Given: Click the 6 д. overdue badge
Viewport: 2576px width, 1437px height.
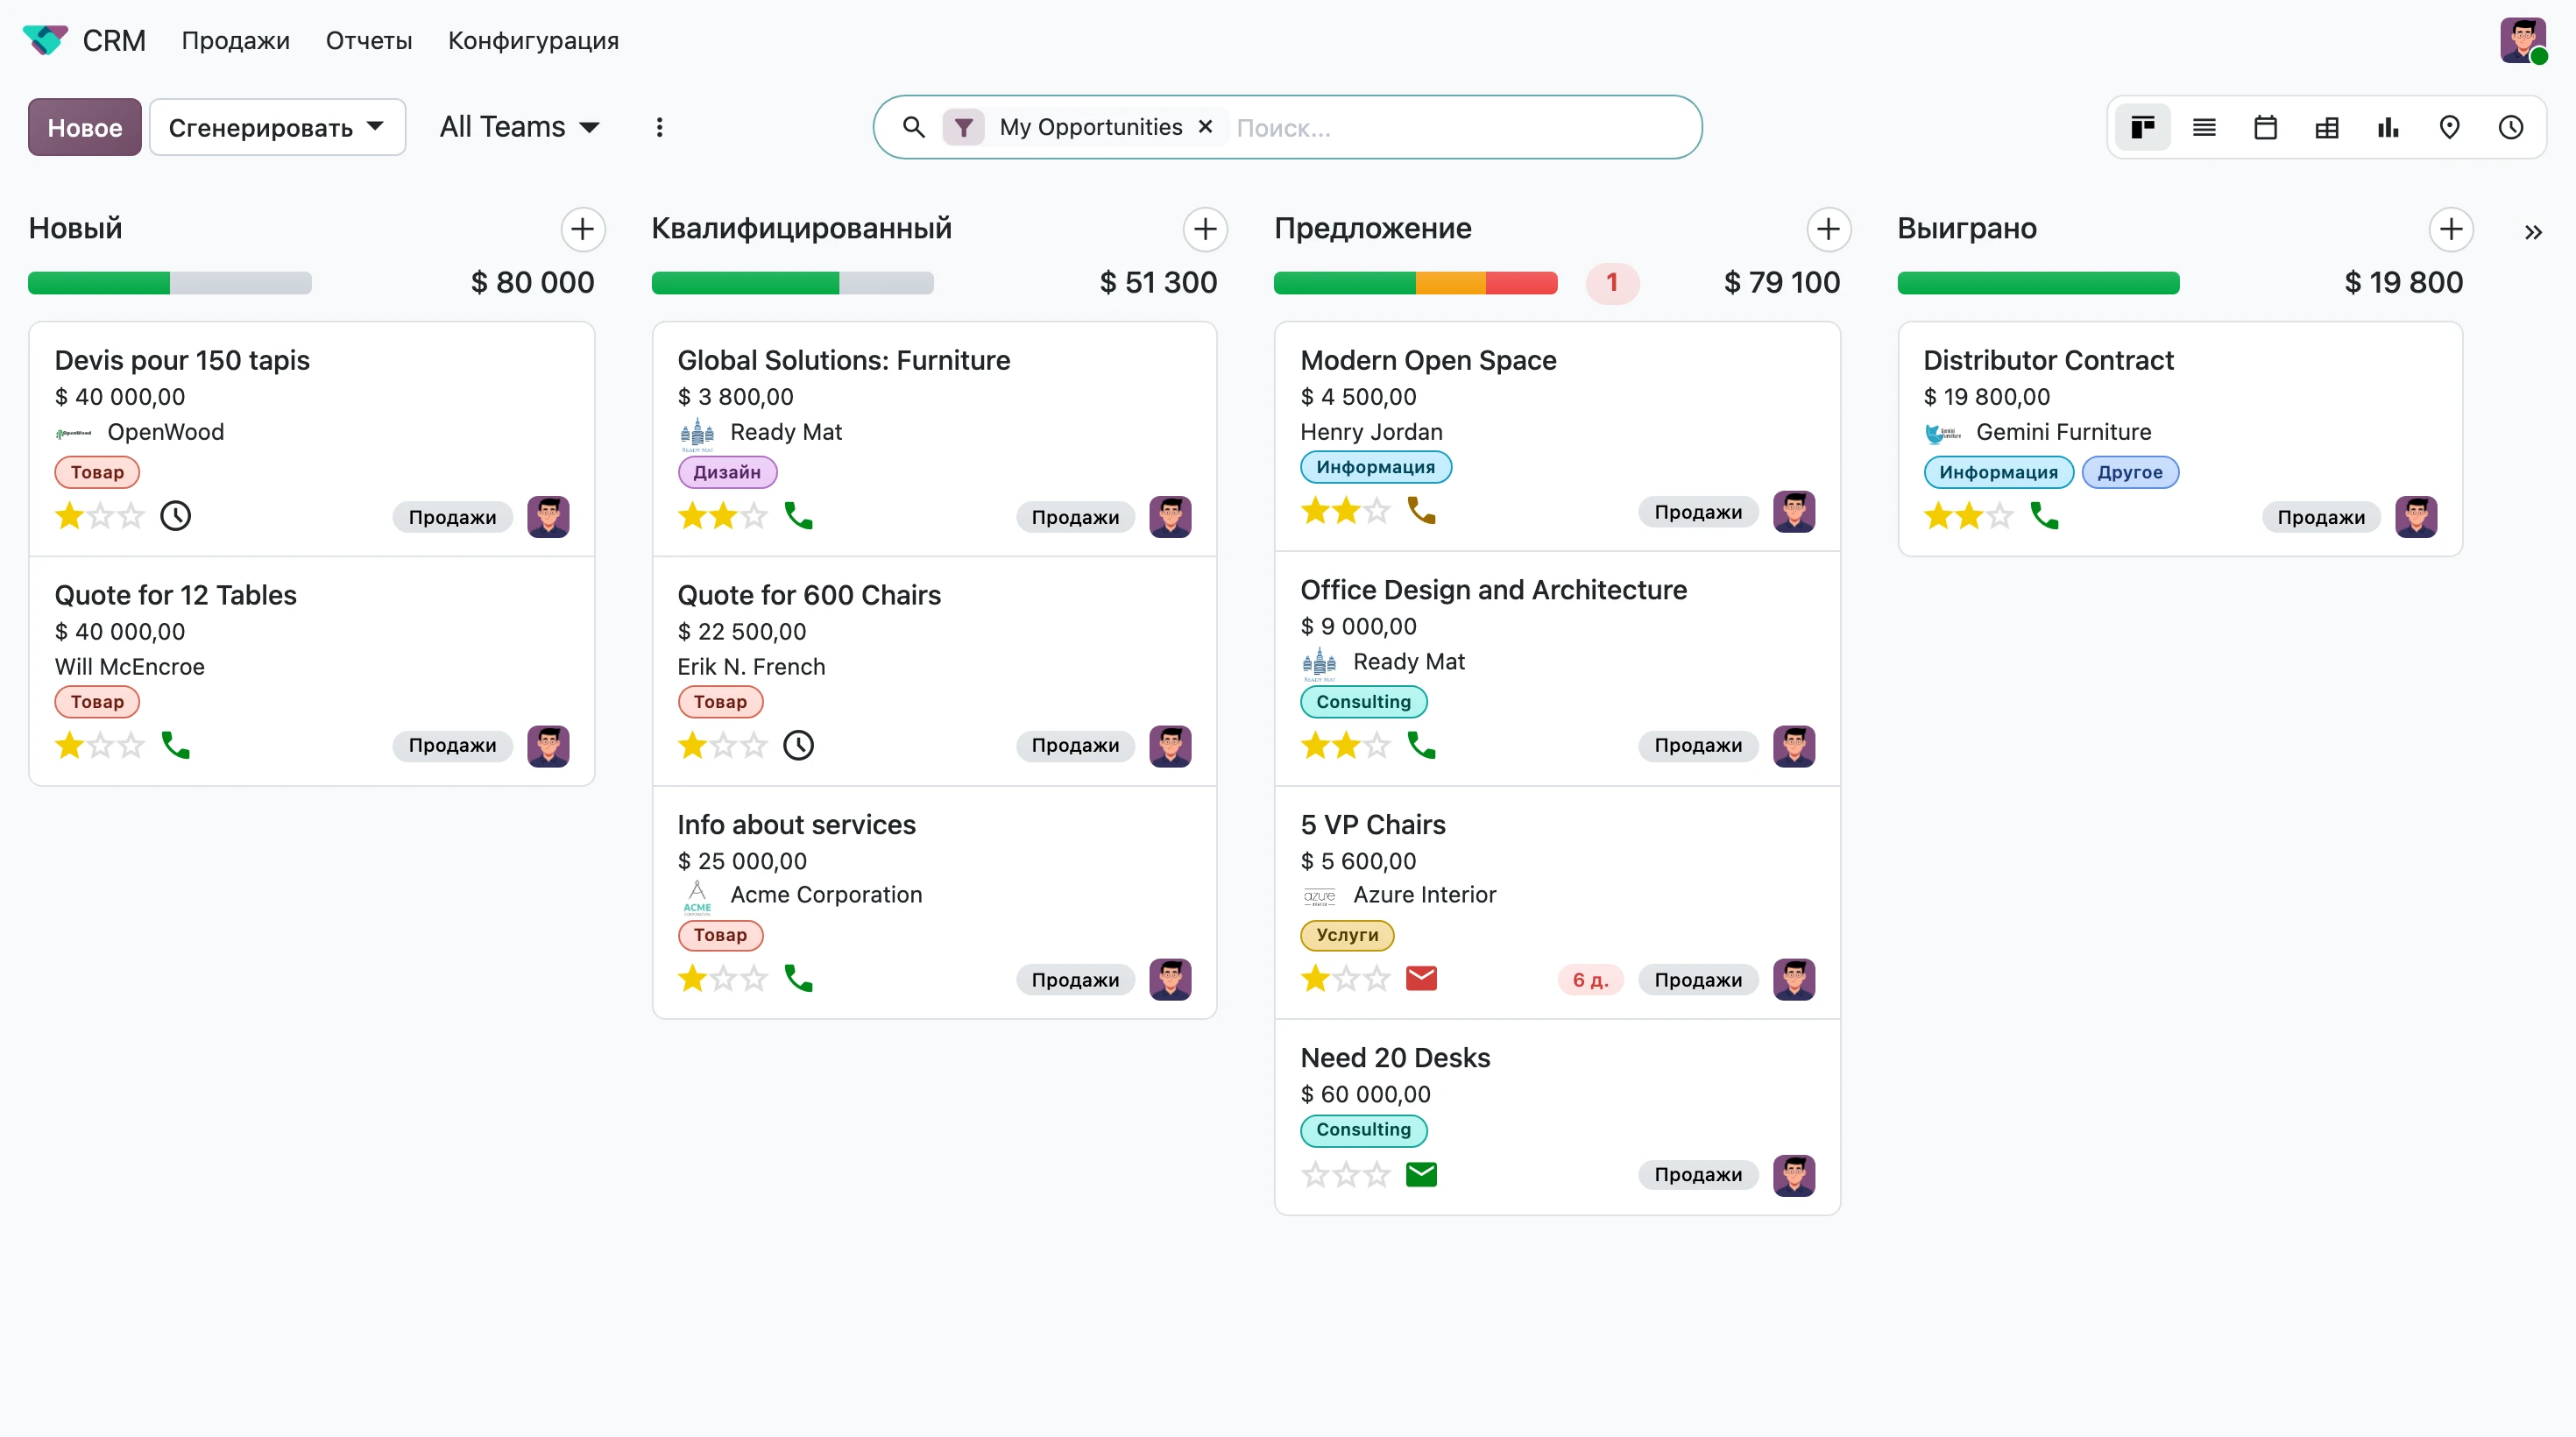Looking at the screenshot, I should pos(1590,980).
